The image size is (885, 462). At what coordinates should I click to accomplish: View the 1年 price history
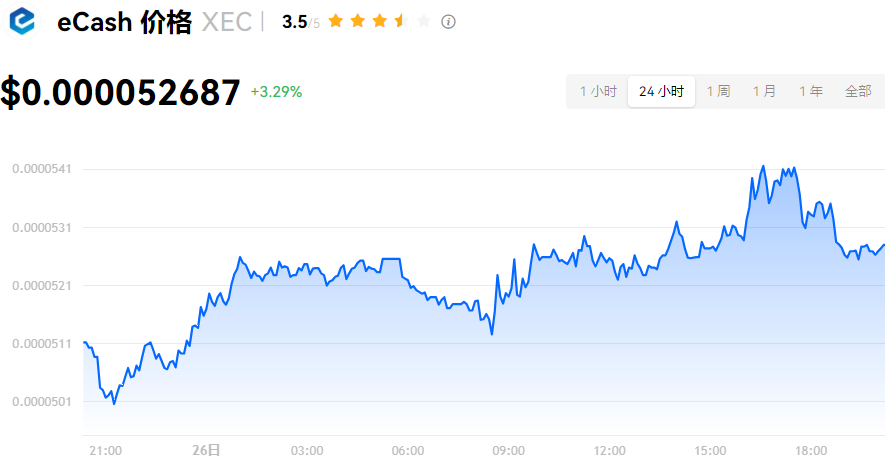coord(811,91)
